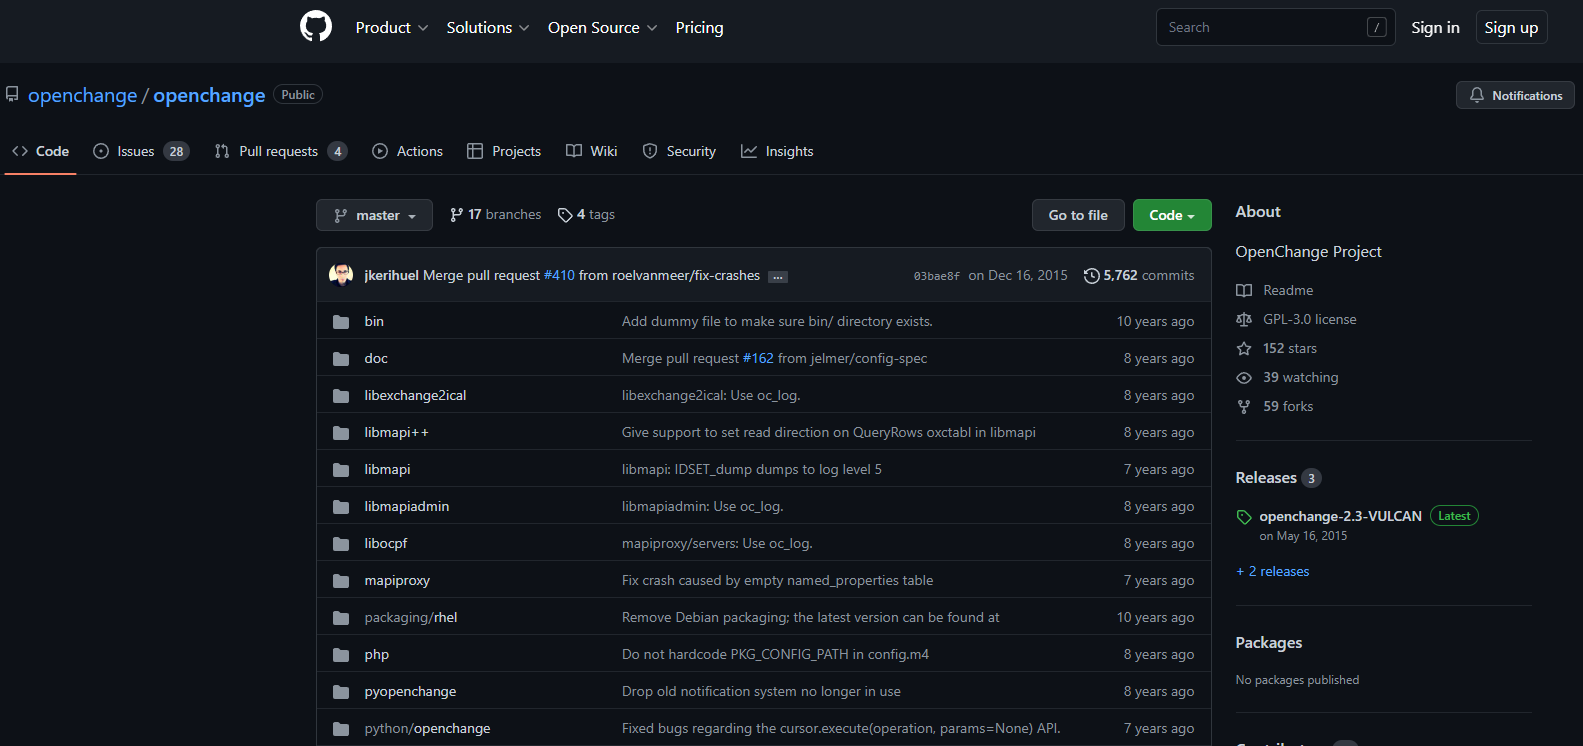This screenshot has width=1583, height=746.
Task: Open the Pull requests tab
Action: 279,151
